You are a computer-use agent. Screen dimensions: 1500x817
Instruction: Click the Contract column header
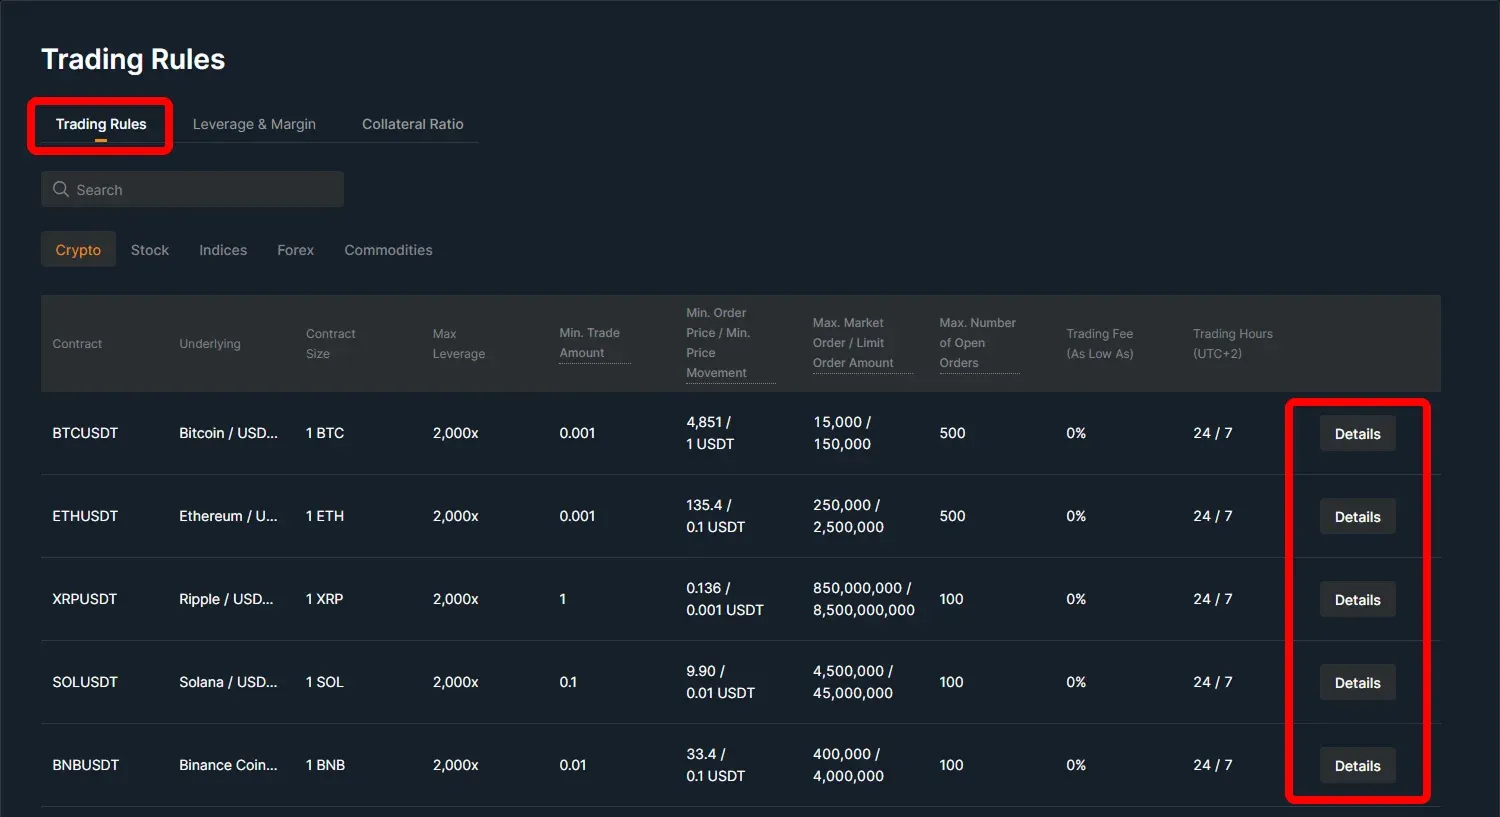pyautogui.click(x=77, y=344)
